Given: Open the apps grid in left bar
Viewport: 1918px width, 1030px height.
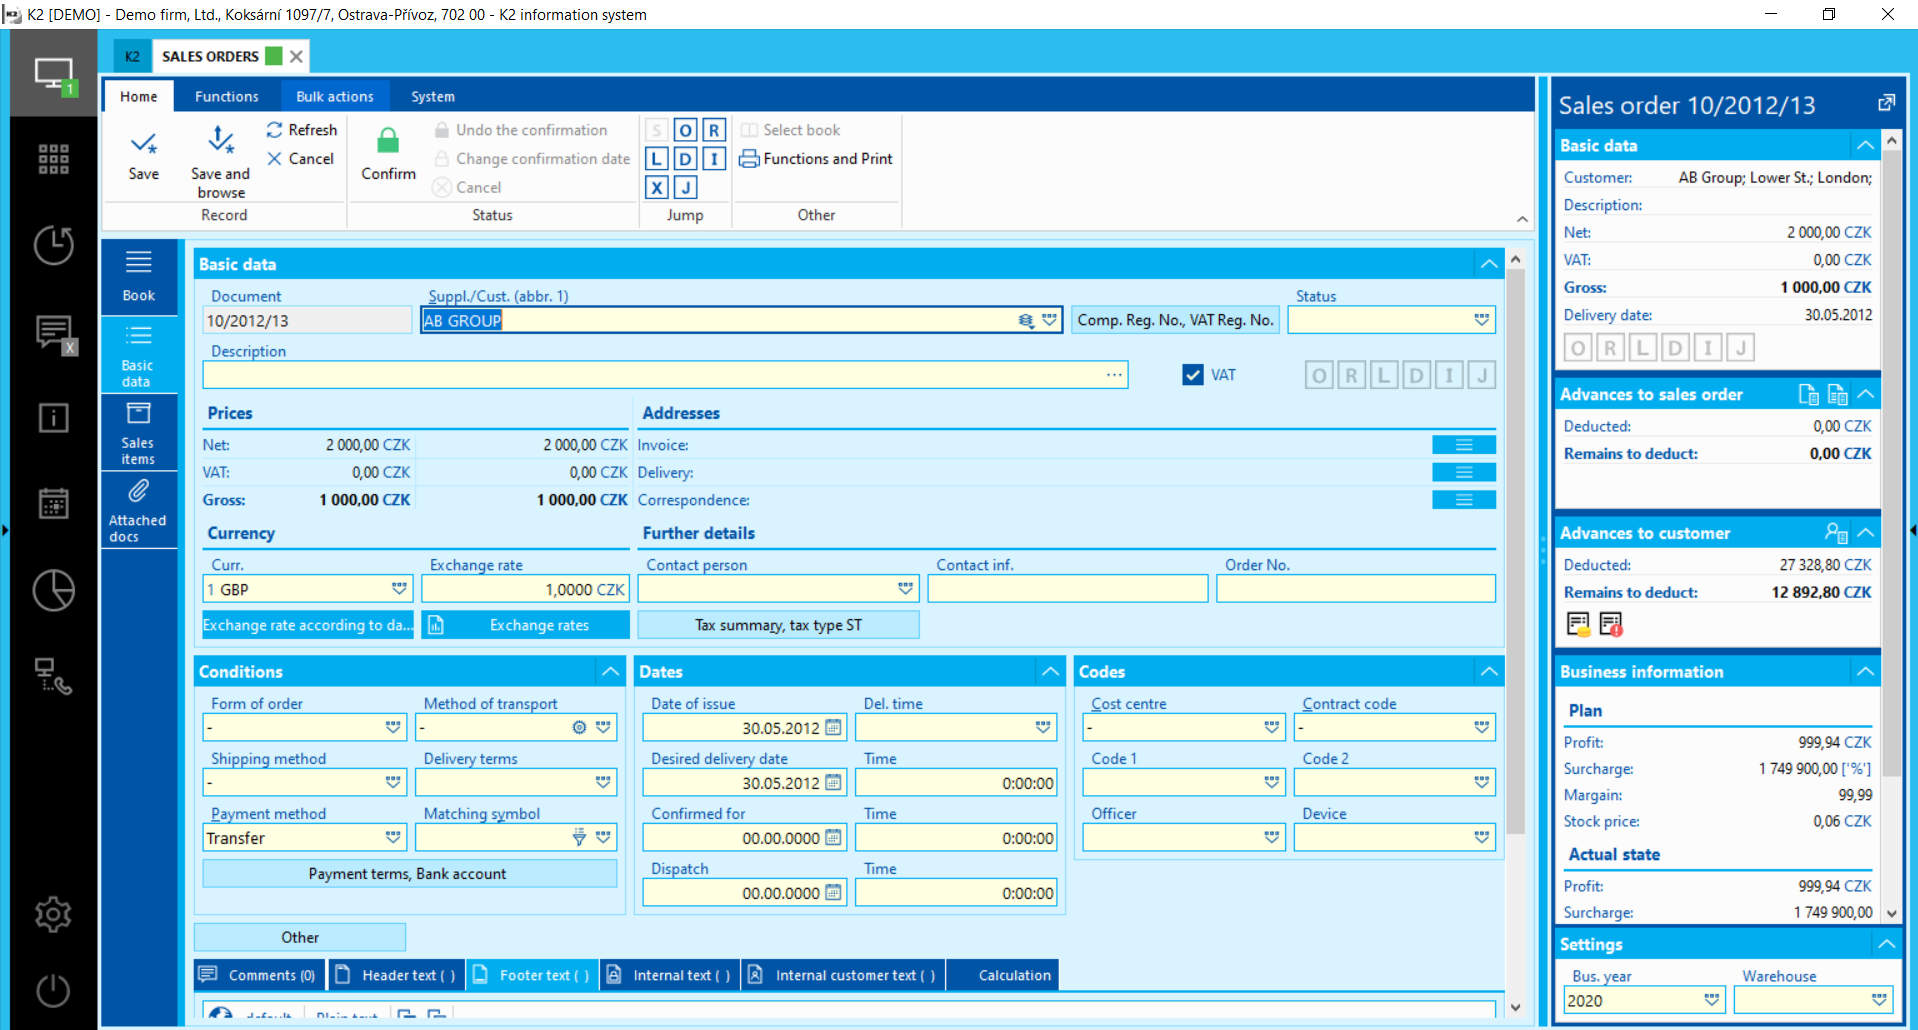Looking at the screenshot, I should tap(53, 159).
